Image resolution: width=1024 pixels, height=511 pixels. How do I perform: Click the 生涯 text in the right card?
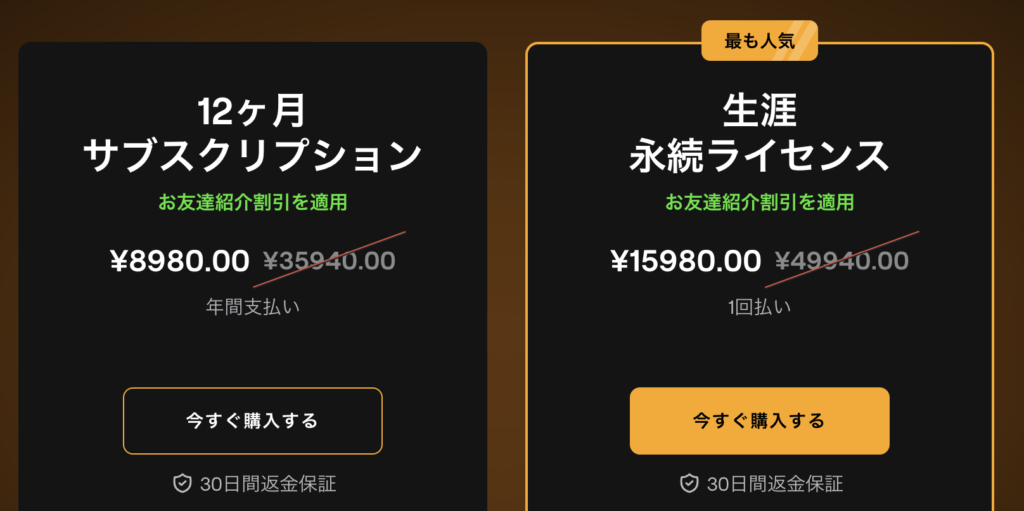click(x=760, y=112)
